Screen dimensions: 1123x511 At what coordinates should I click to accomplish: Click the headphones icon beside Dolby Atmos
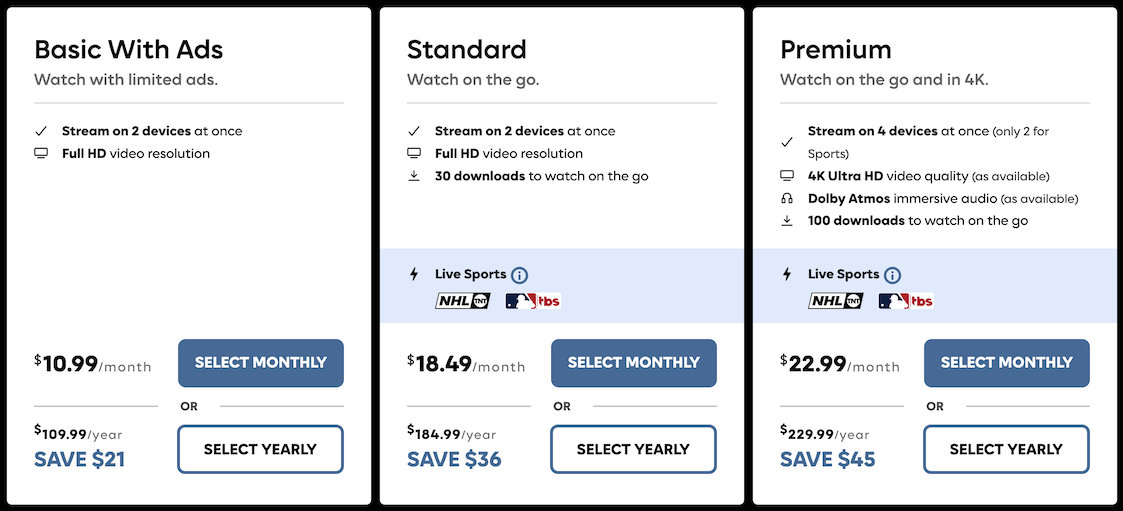(787, 198)
